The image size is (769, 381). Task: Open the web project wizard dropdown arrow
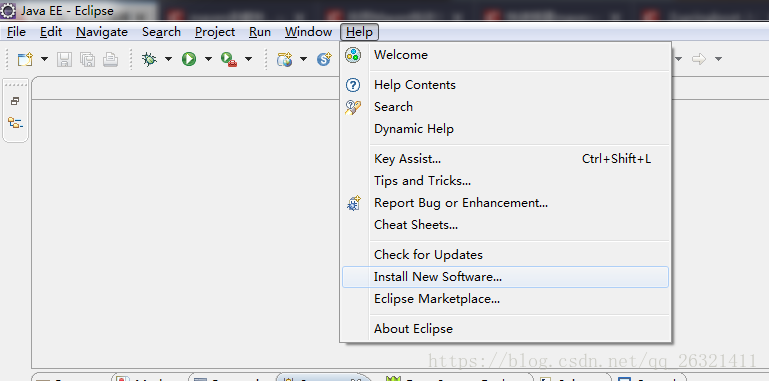coord(303,59)
